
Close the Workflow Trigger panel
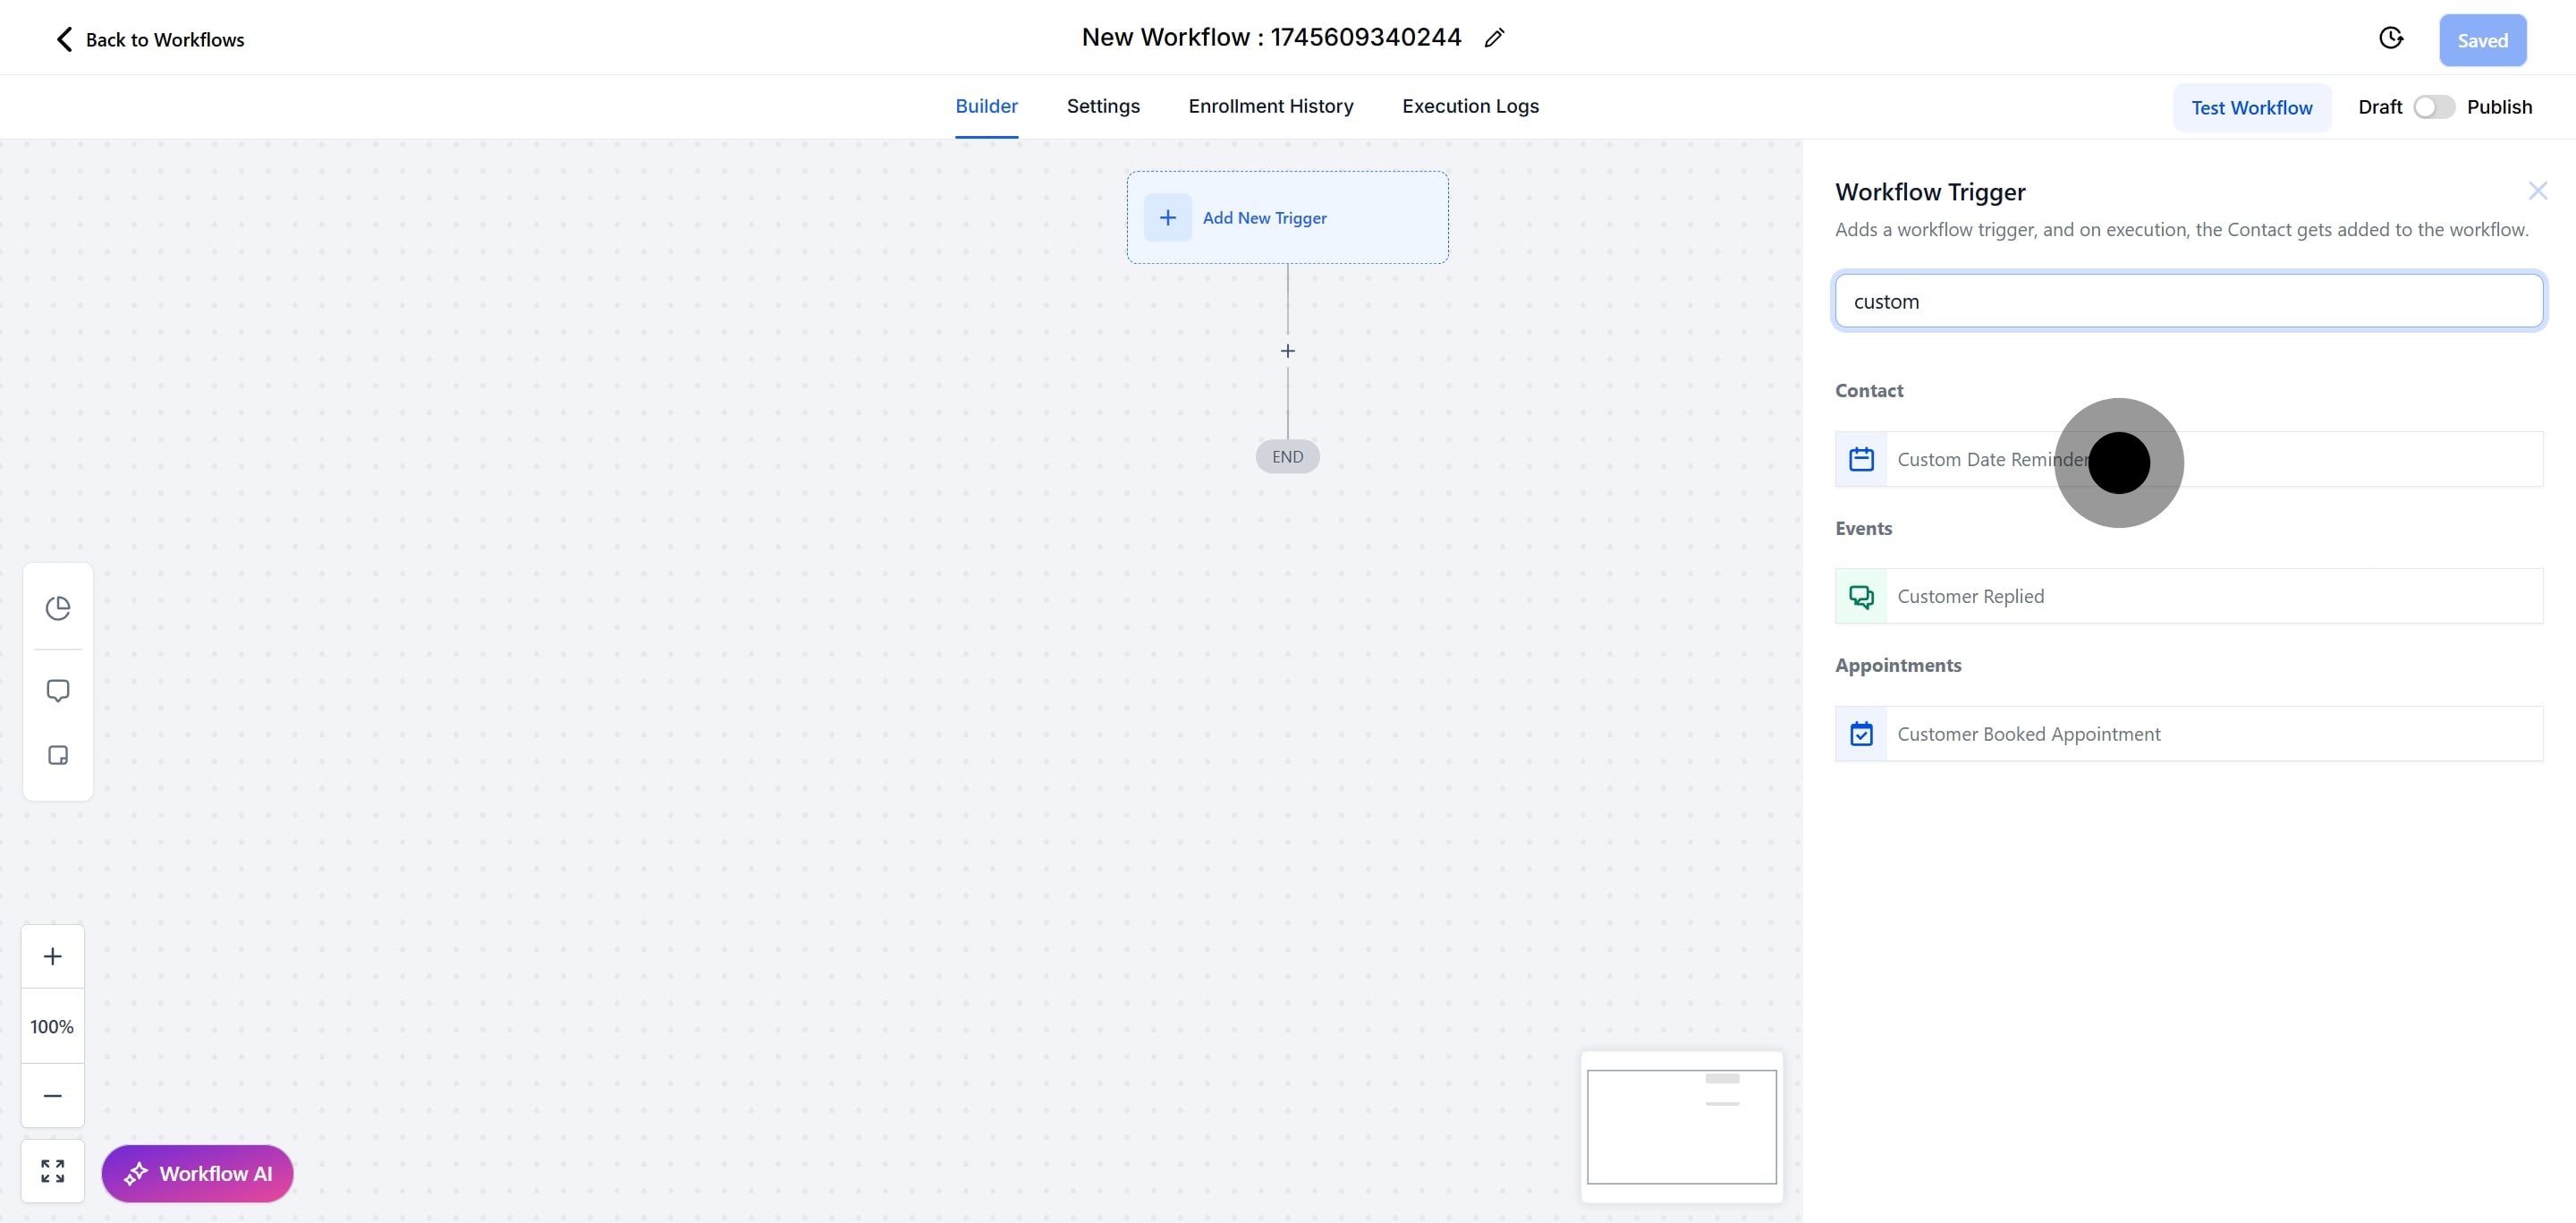point(2537,191)
